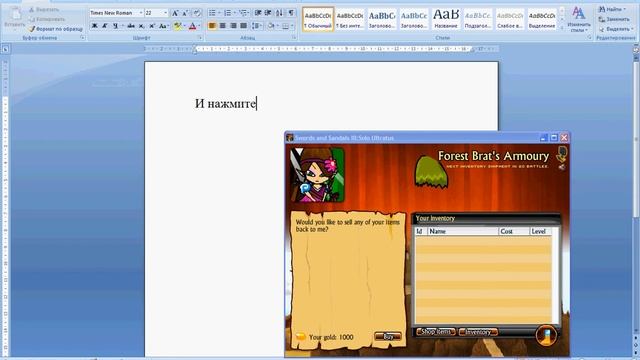Click Buy button in game window

click(x=388, y=336)
